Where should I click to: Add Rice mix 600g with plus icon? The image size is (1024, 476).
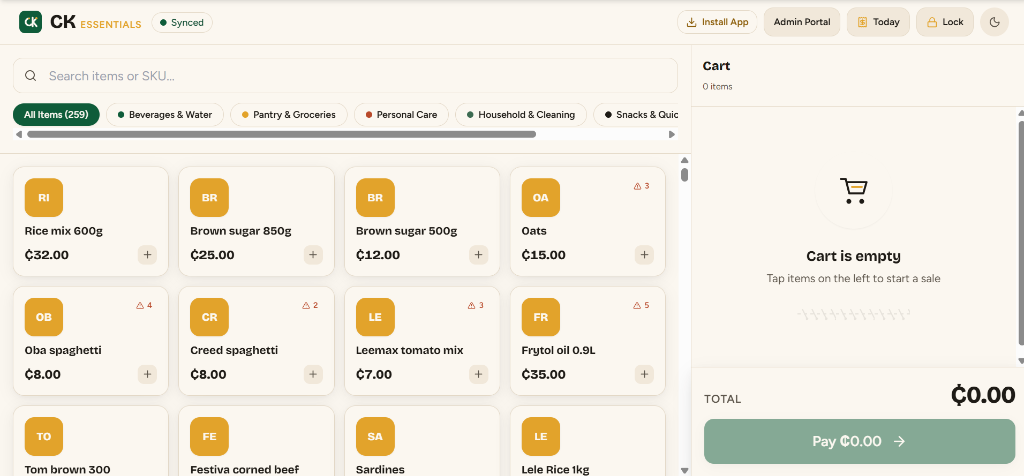tap(147, 255)
